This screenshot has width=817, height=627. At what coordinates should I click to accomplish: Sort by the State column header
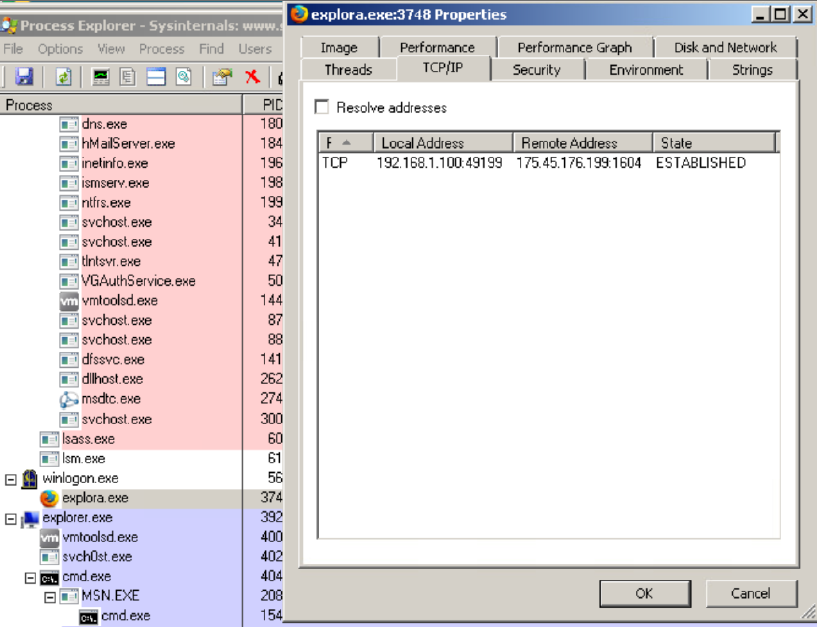point(714,142)
